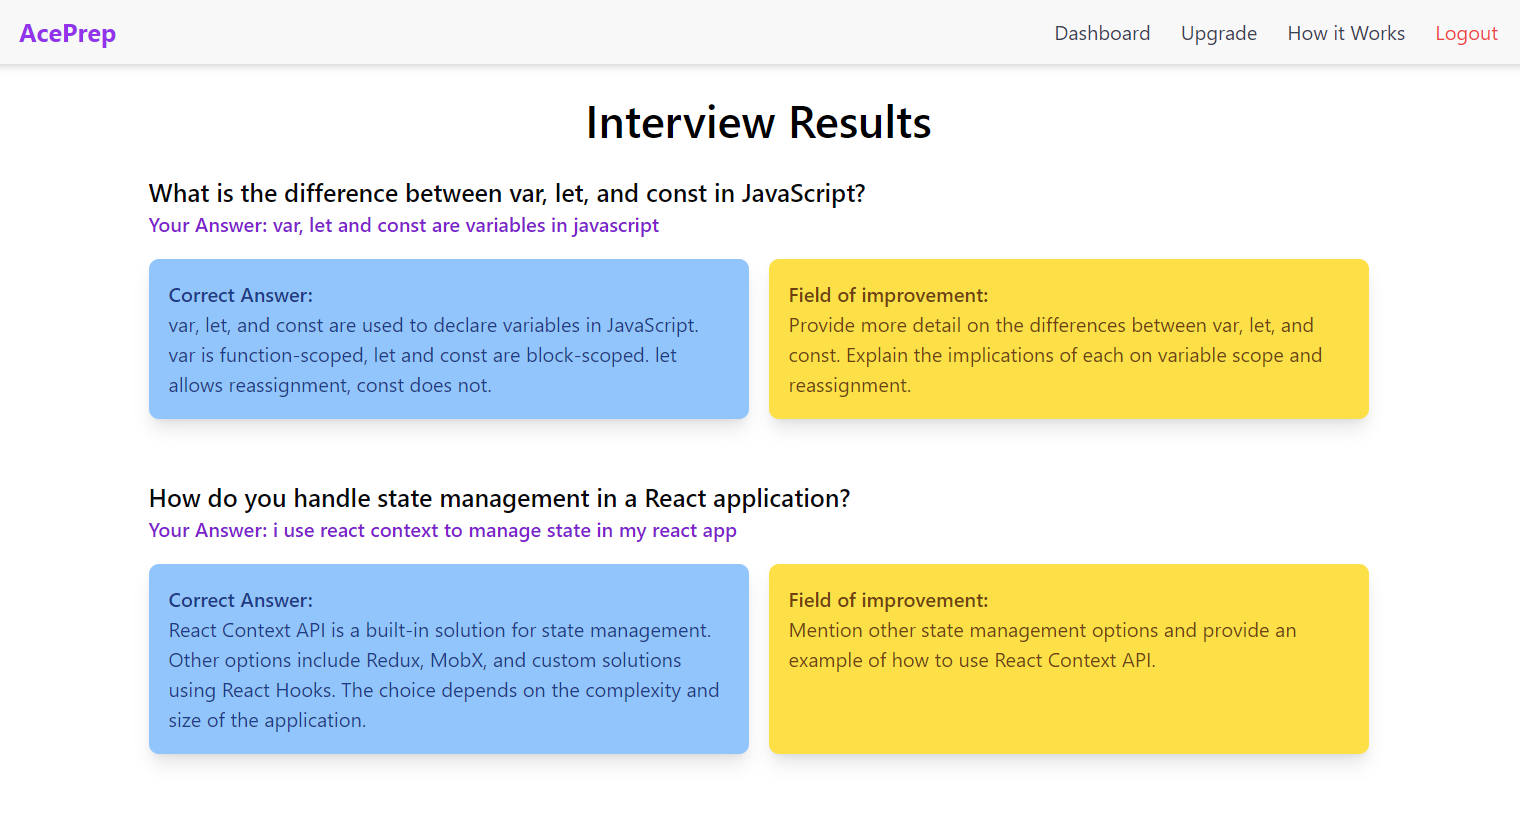Select the React state management question text
Screen dimensions: 1520x818
coord(500,498)
